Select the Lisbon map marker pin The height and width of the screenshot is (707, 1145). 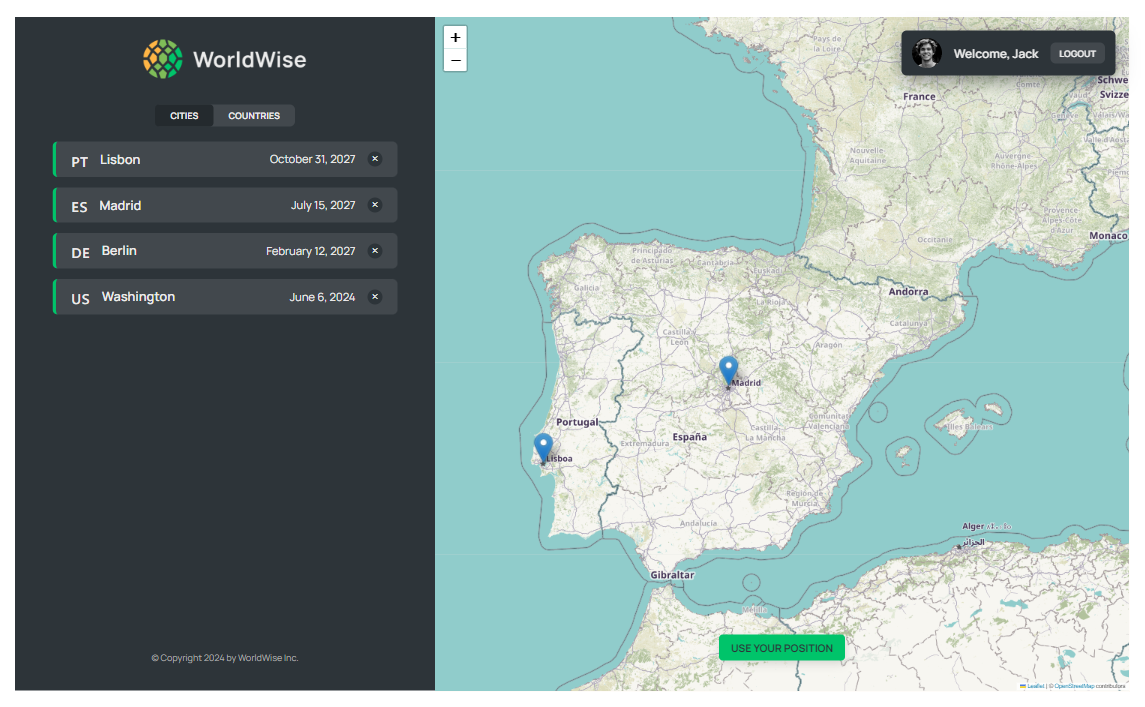(543, 448)
